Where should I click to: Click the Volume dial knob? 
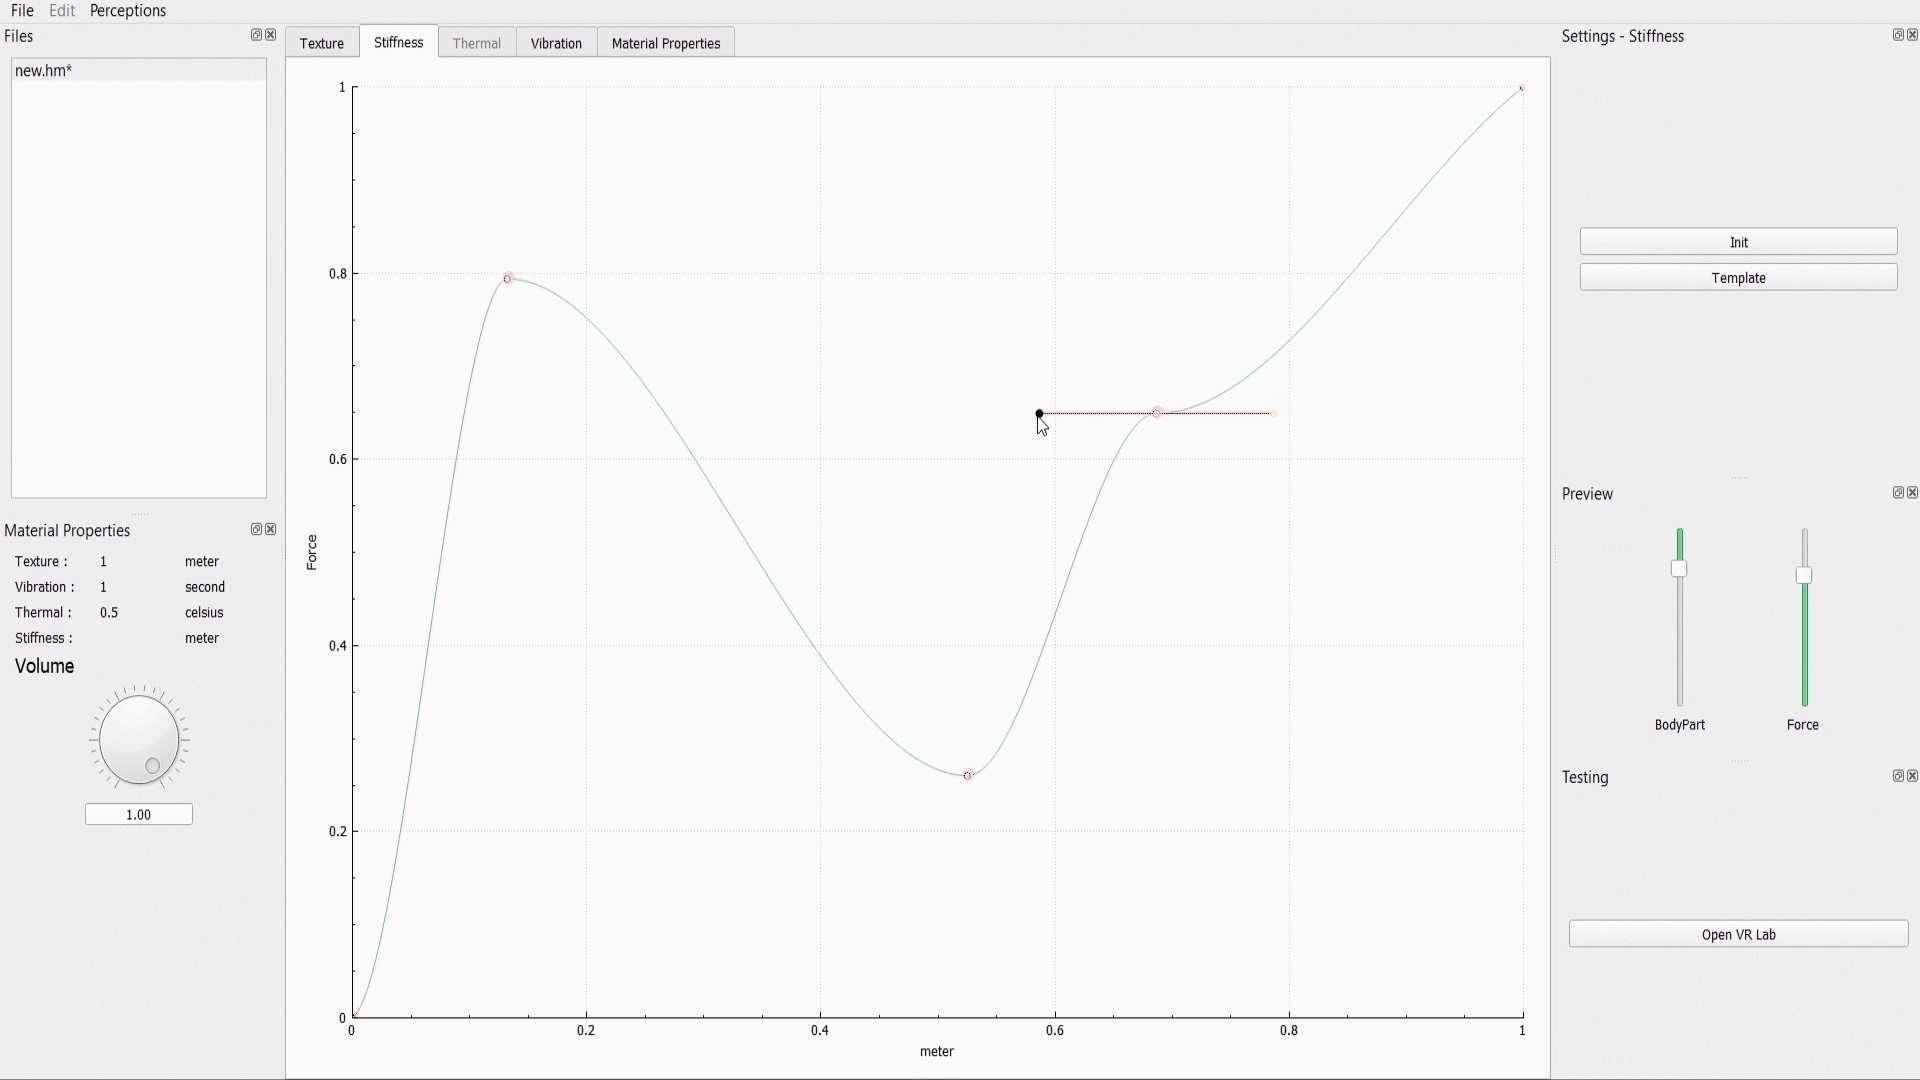click(x=139, y=739)
